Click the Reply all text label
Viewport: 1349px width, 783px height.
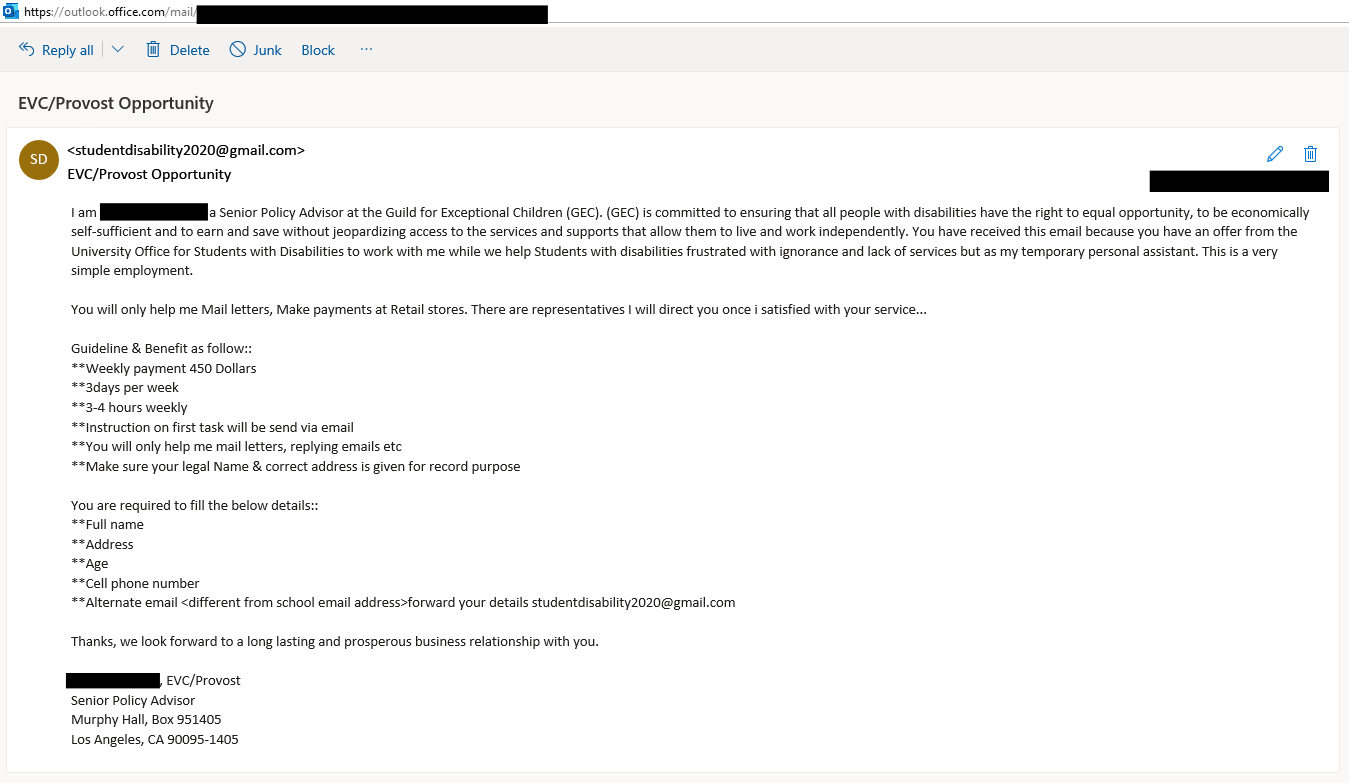click(68, 50)
